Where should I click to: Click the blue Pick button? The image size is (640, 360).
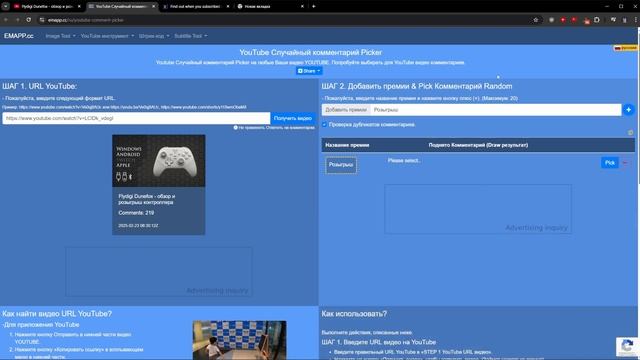pyautogui.click(x=610, y=163)
